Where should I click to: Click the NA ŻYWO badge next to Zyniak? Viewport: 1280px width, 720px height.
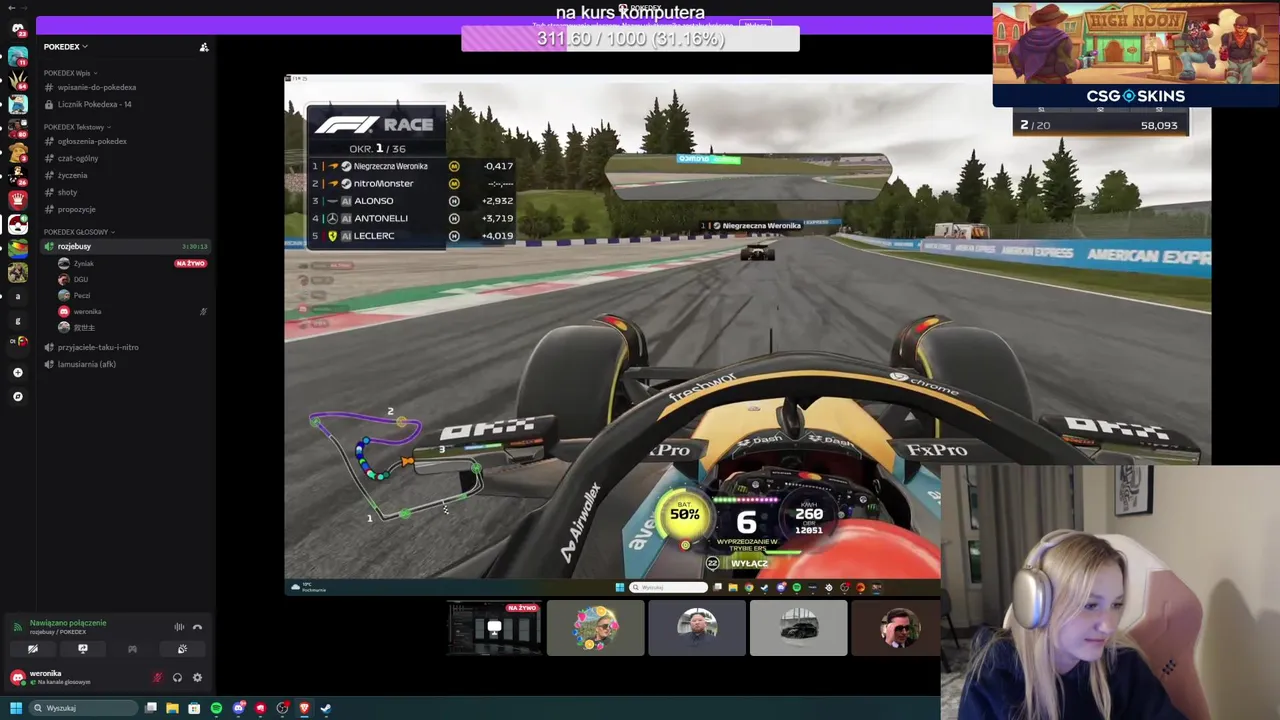(x=190, y=263)
